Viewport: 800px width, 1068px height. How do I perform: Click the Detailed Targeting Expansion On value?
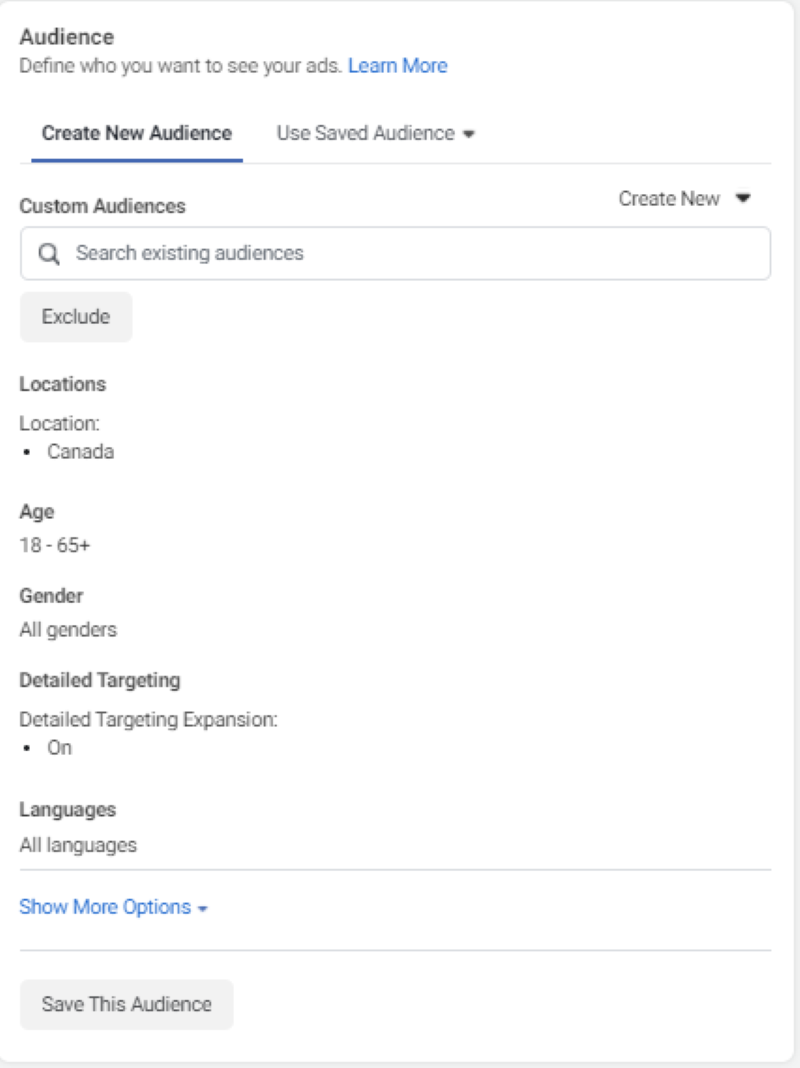[x=59, y=747]
